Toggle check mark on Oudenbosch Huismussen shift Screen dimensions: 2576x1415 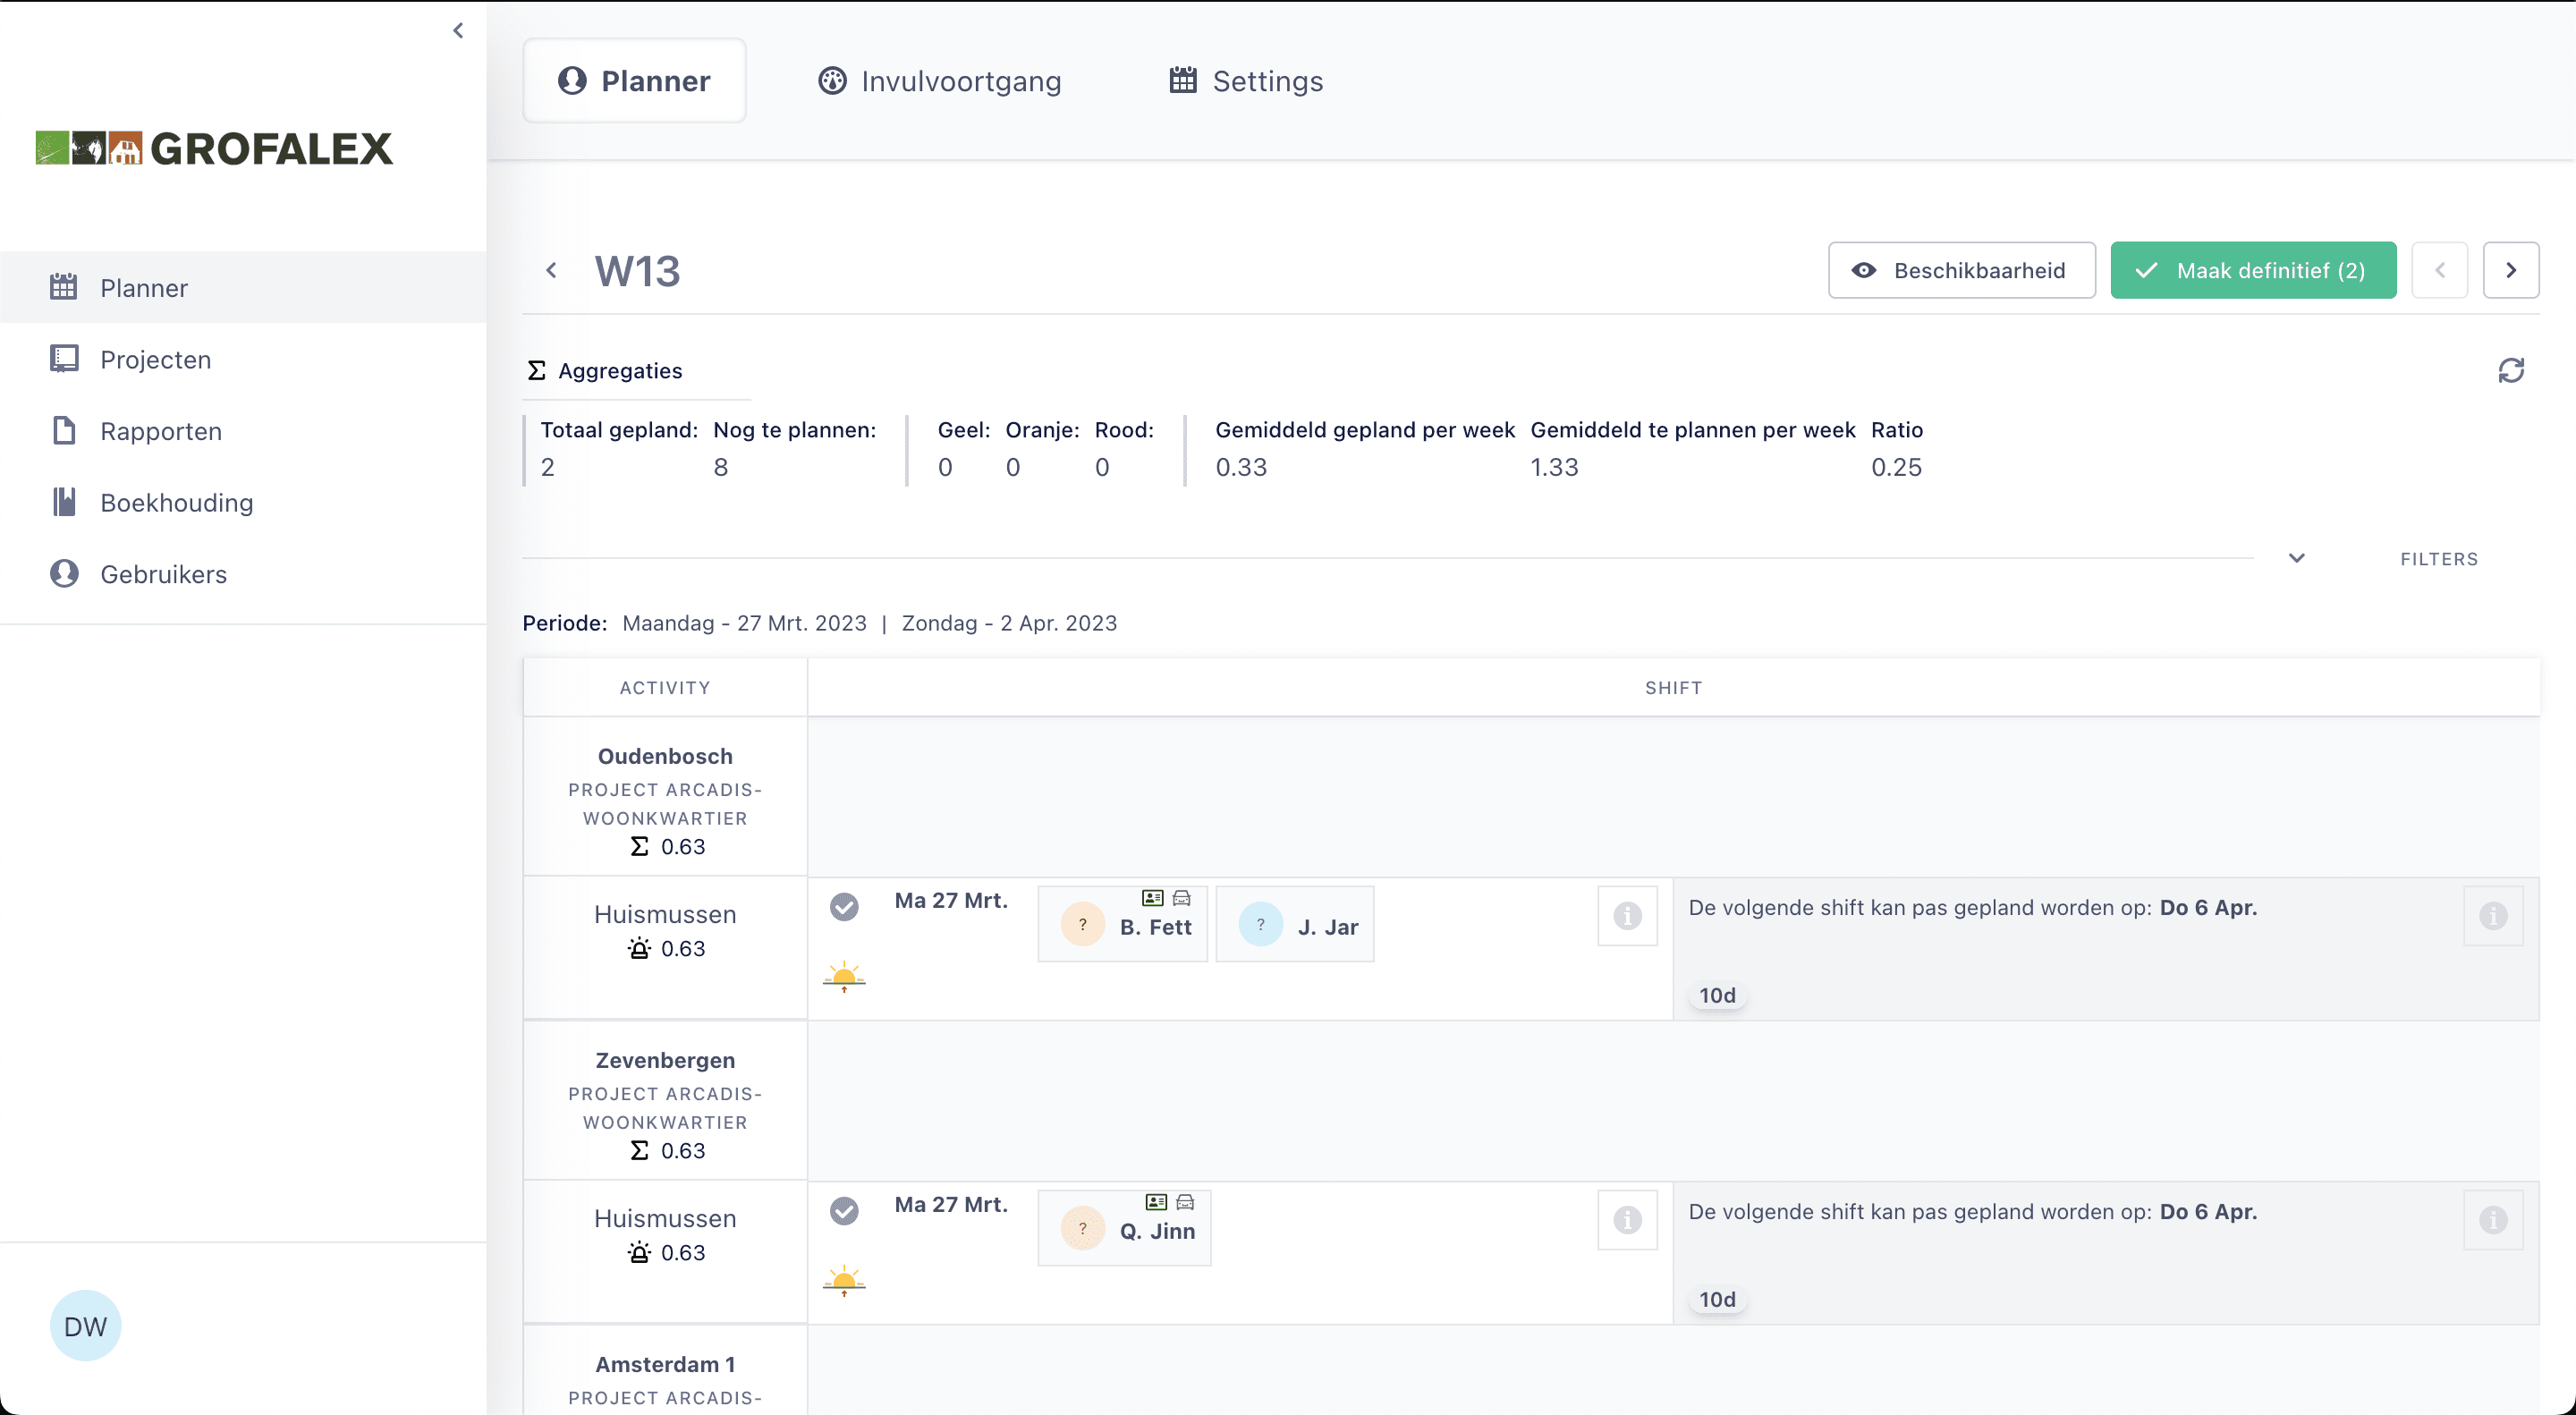pos(844,907)
